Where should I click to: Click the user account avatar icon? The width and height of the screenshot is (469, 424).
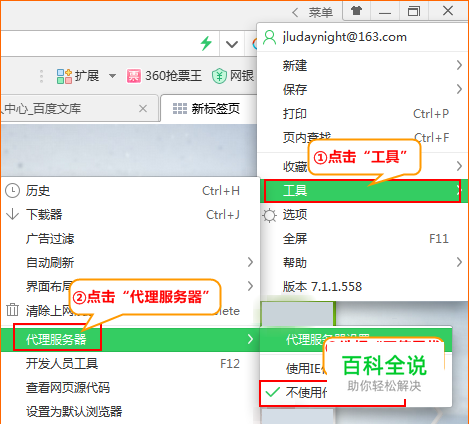pyautogui.click(x=269, y=37)
